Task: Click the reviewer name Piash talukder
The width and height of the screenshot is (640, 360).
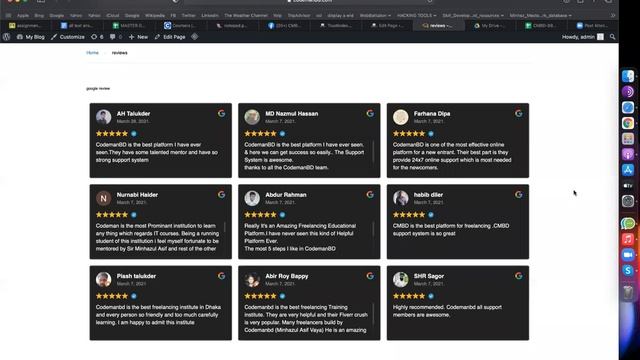Action: pyautogui.click(x=136, y=276)
